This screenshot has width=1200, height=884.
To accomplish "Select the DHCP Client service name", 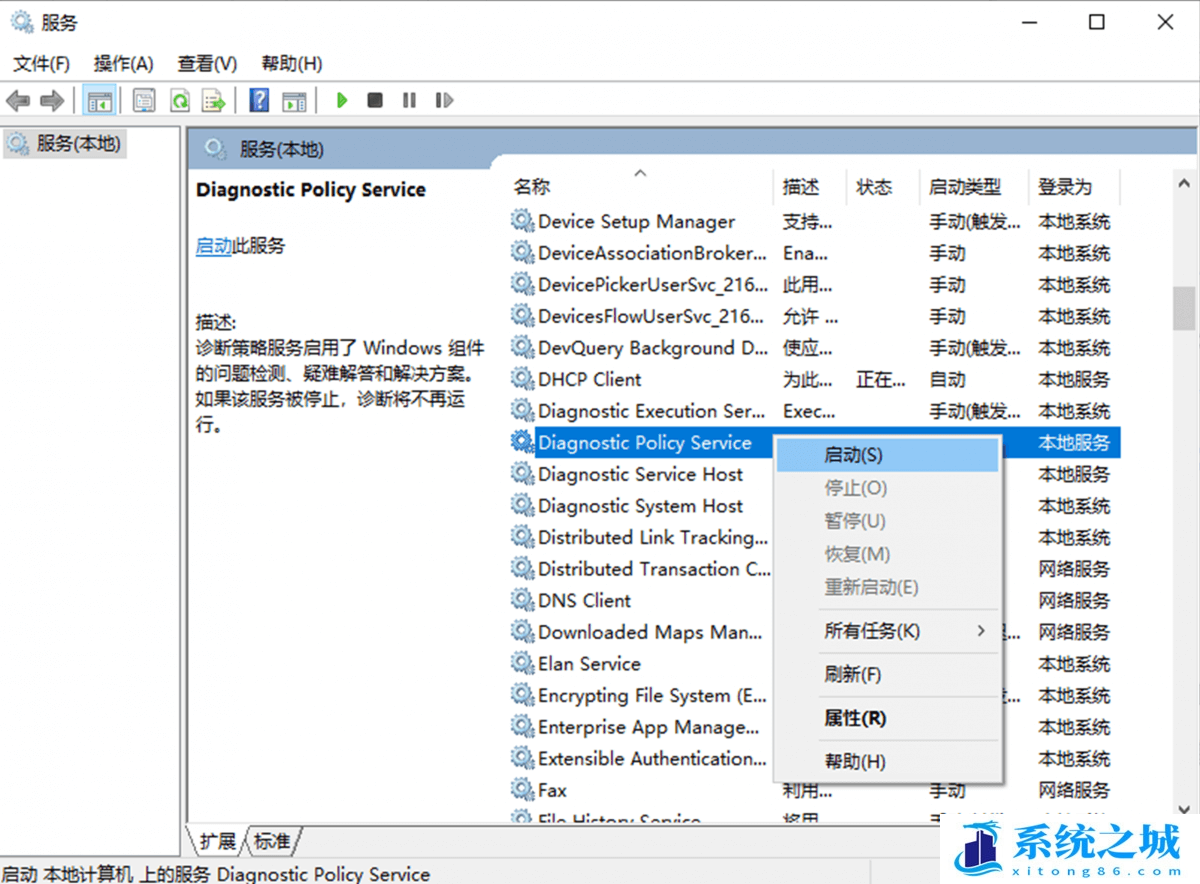I will point(590,379).
